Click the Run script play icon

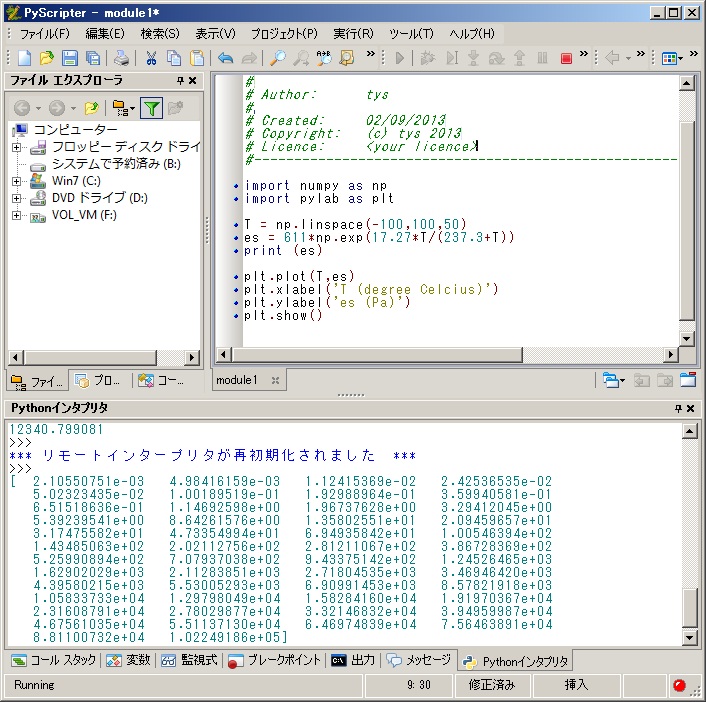pos(400,58)
